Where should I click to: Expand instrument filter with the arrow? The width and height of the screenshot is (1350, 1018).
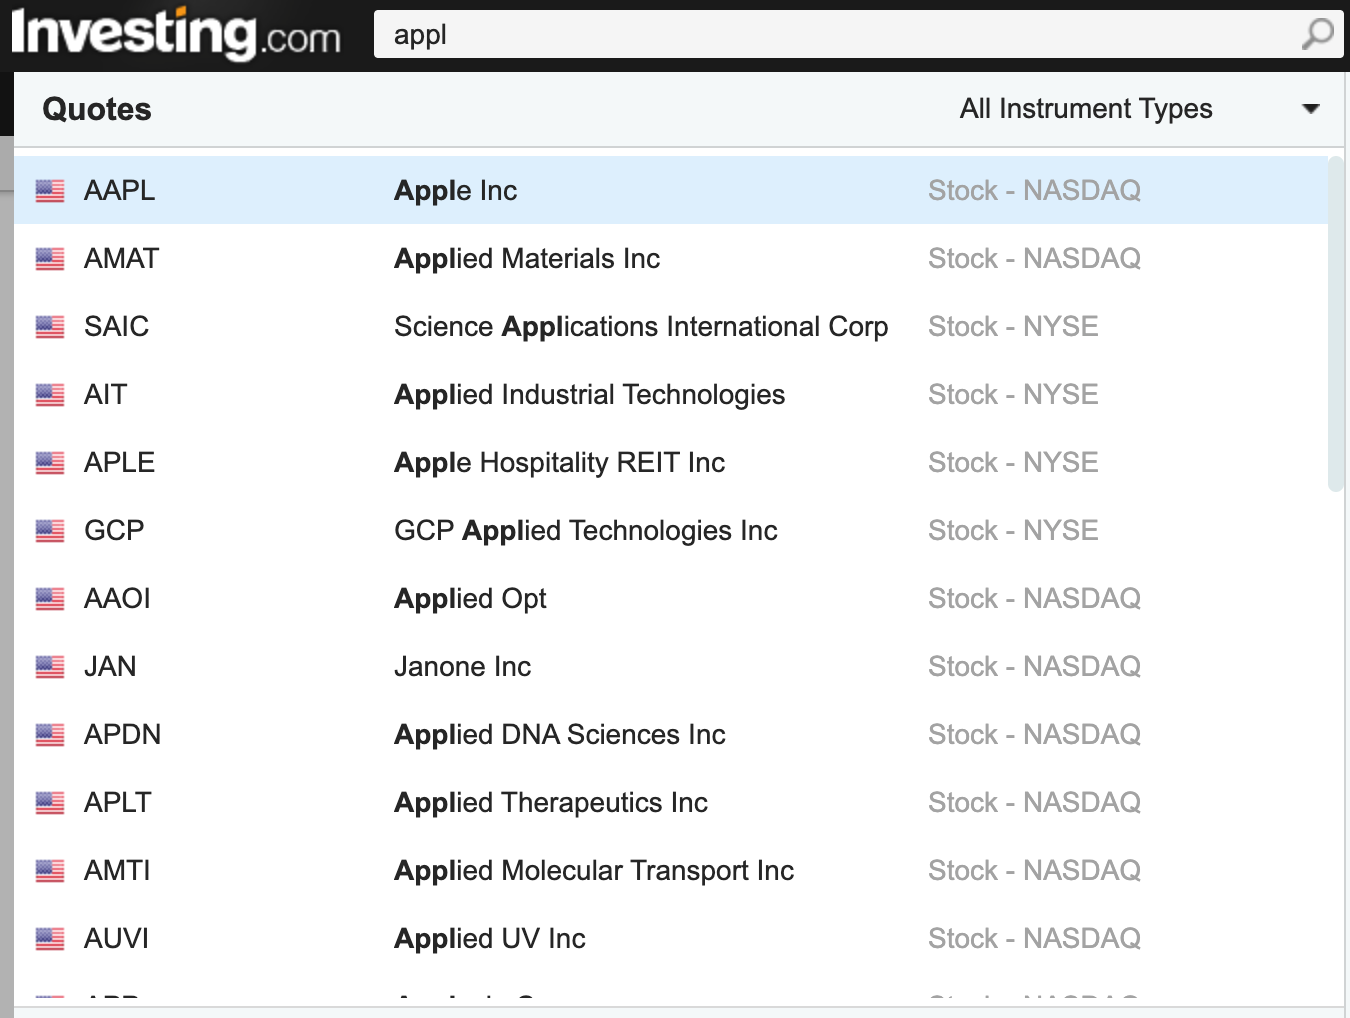coord(1311,108)
